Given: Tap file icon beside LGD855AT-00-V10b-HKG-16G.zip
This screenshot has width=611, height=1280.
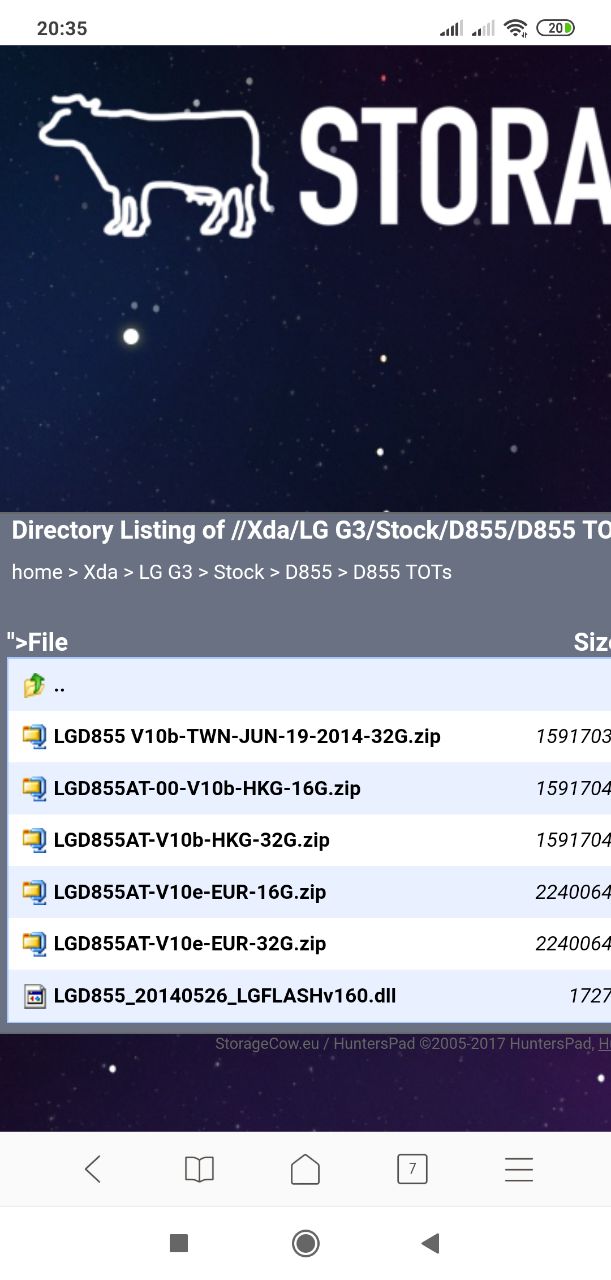Looking at the screenshot, I should point(34,789).
